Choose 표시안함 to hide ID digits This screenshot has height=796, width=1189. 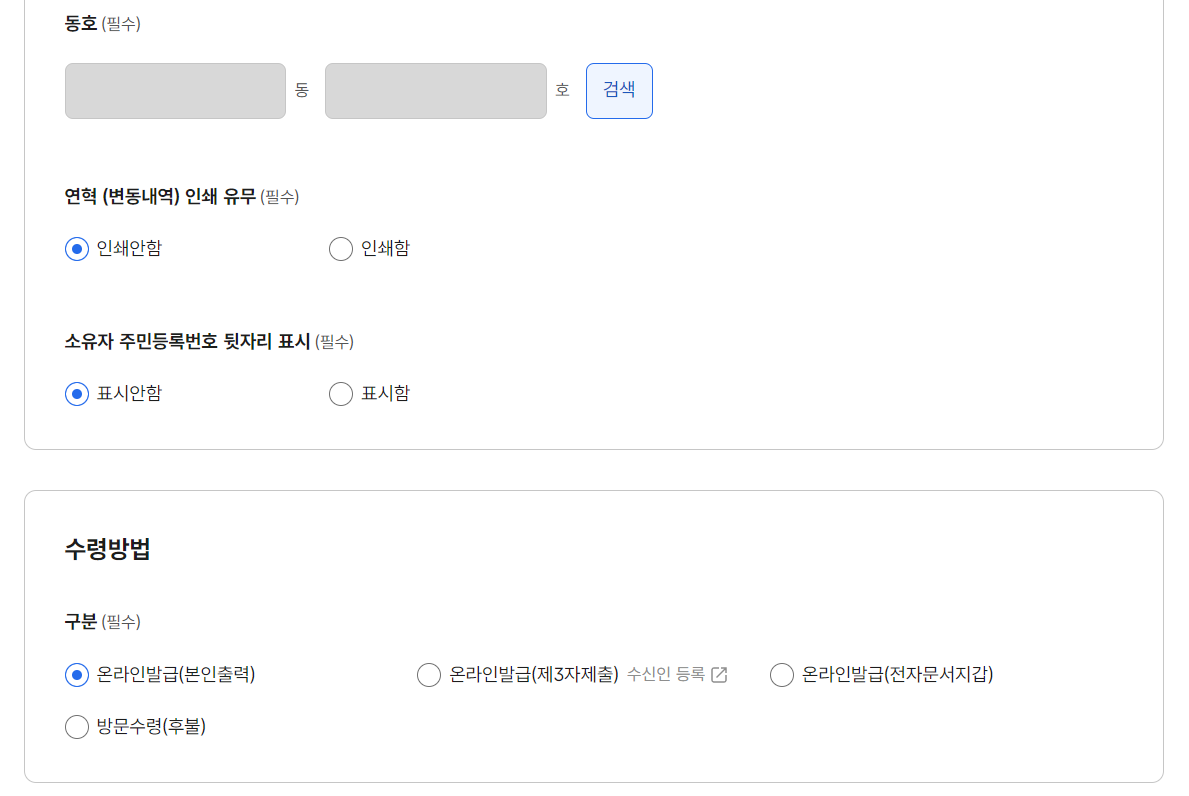point(76,393)
